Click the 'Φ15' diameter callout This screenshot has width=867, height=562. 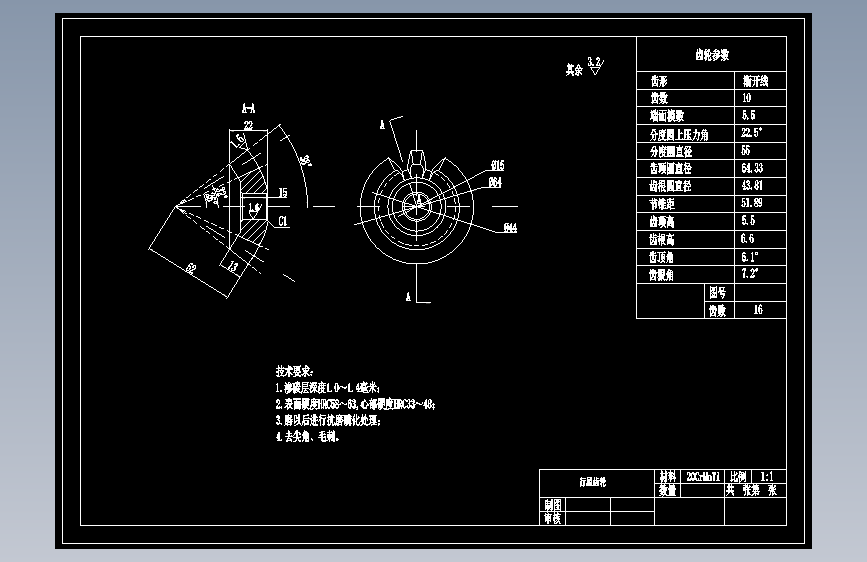pyautogui.click(x=498, y=165)
